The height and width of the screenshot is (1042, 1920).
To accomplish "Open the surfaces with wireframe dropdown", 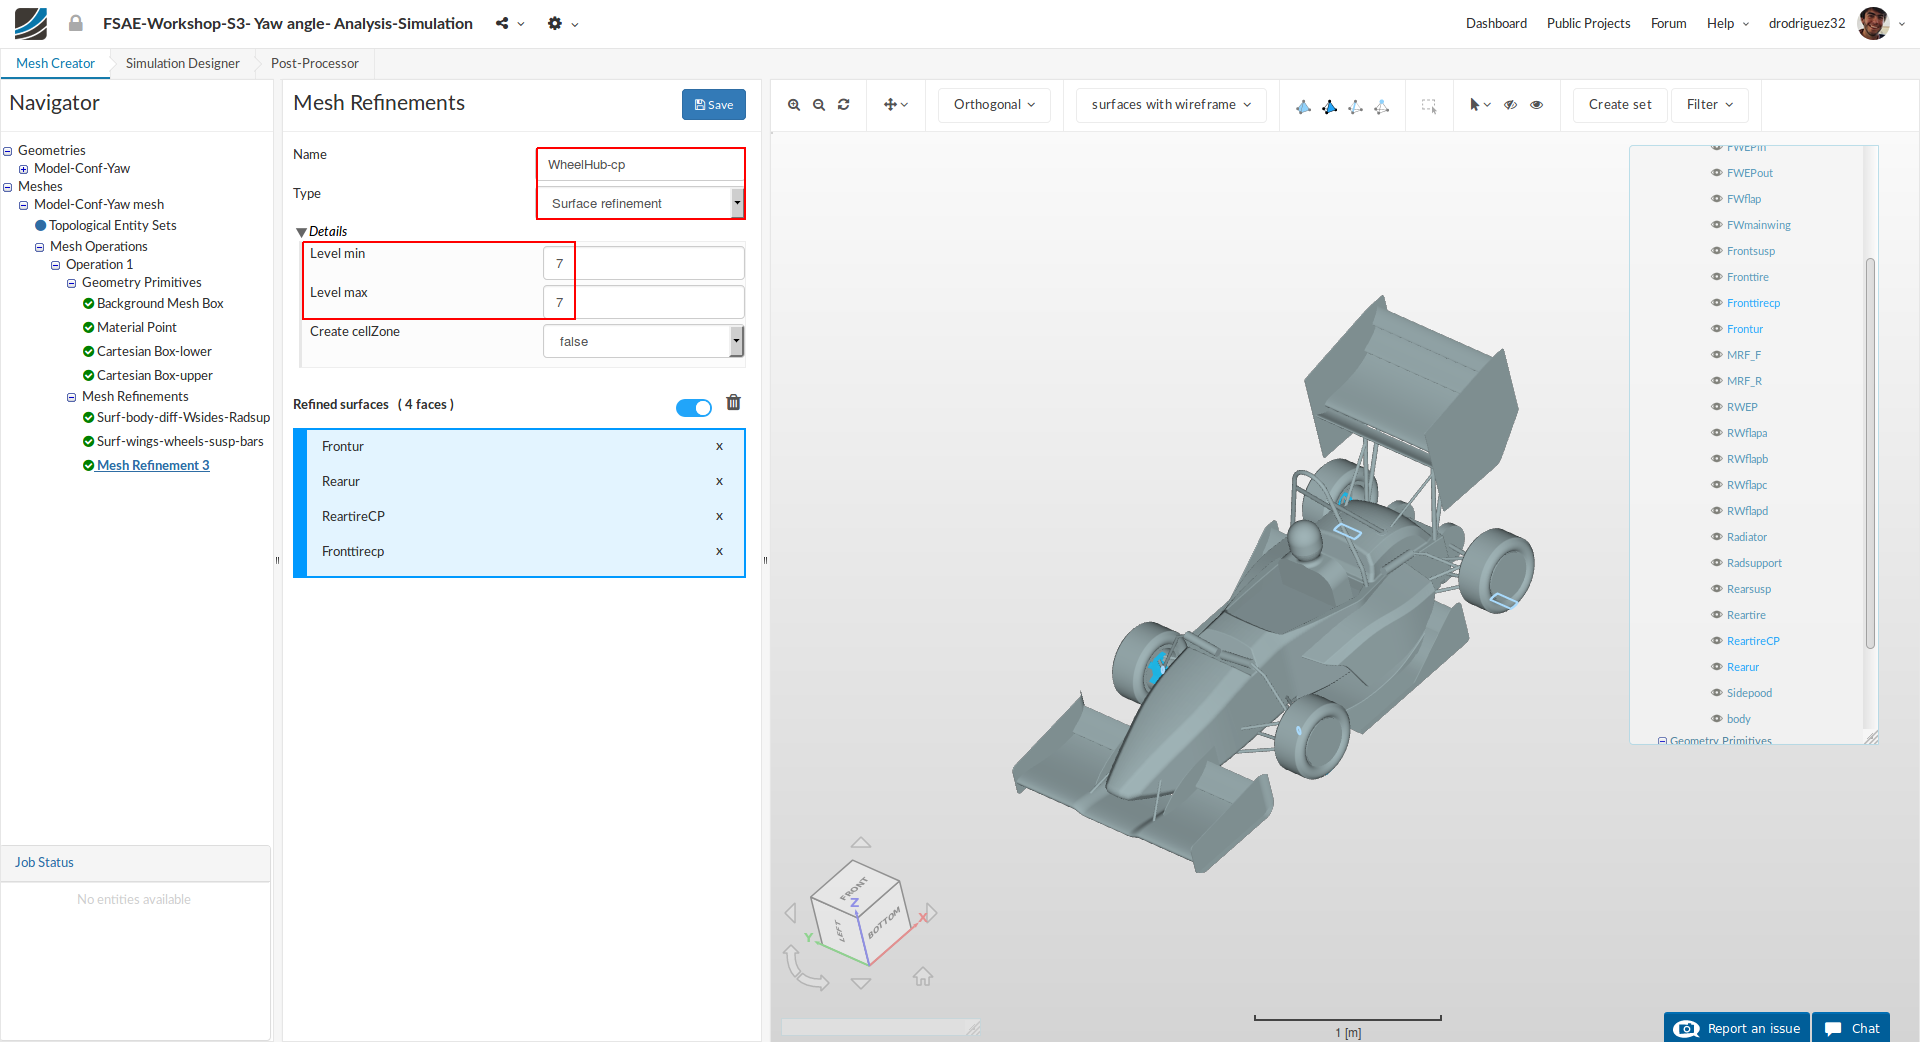I will 1170,105.
